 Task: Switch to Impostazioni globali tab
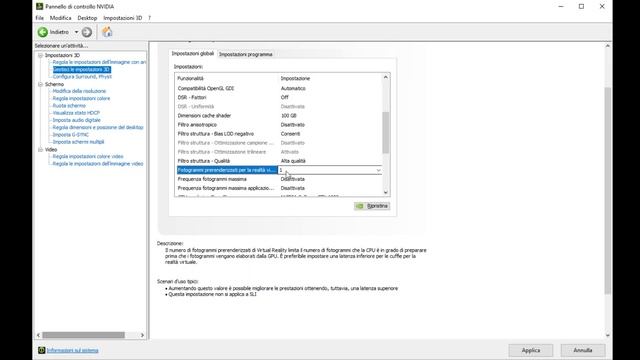(193, 53)
